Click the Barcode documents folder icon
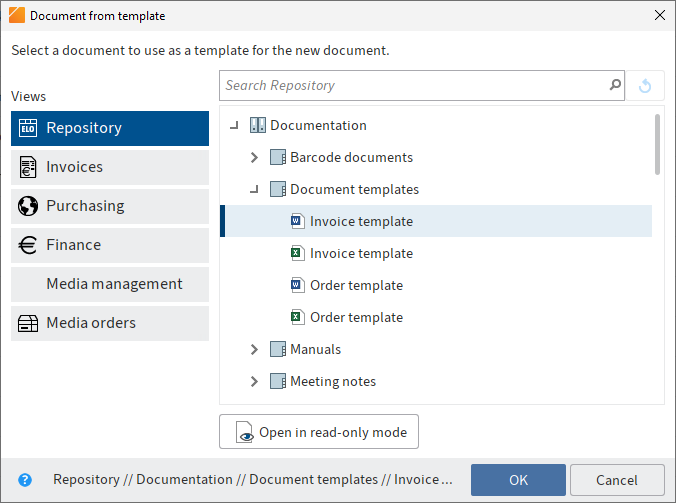 (278, 157)
